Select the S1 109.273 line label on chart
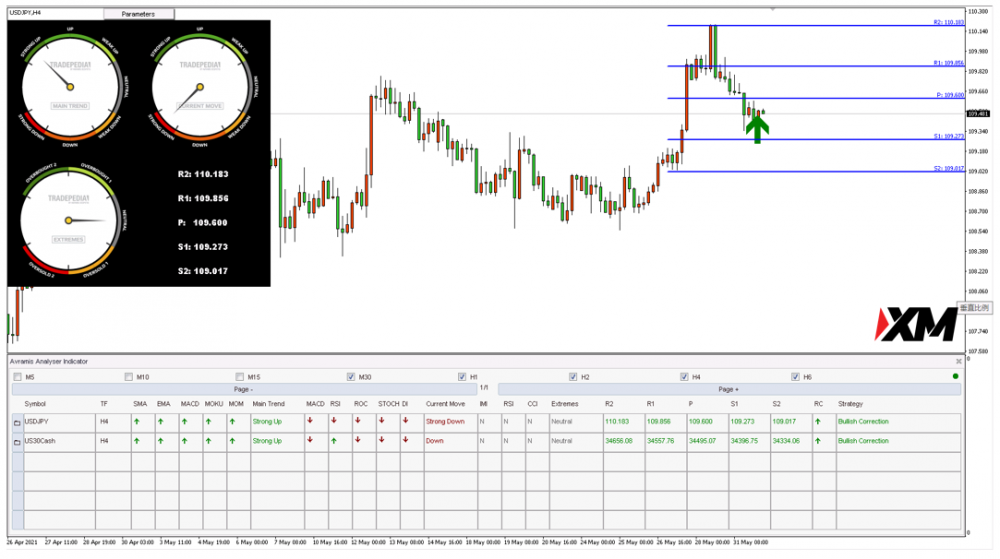Viewport: 1000px width, 559px height. click(948, 136)
